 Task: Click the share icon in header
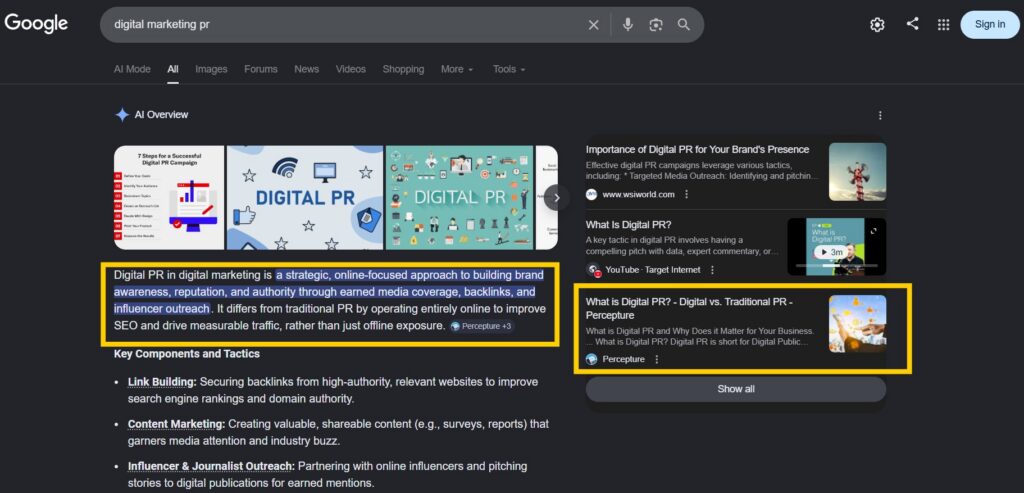coord(912,24)
